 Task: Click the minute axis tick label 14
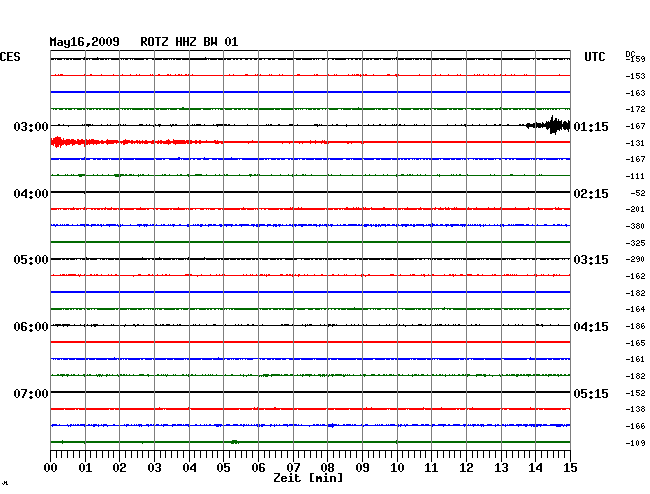click(536, 468)
